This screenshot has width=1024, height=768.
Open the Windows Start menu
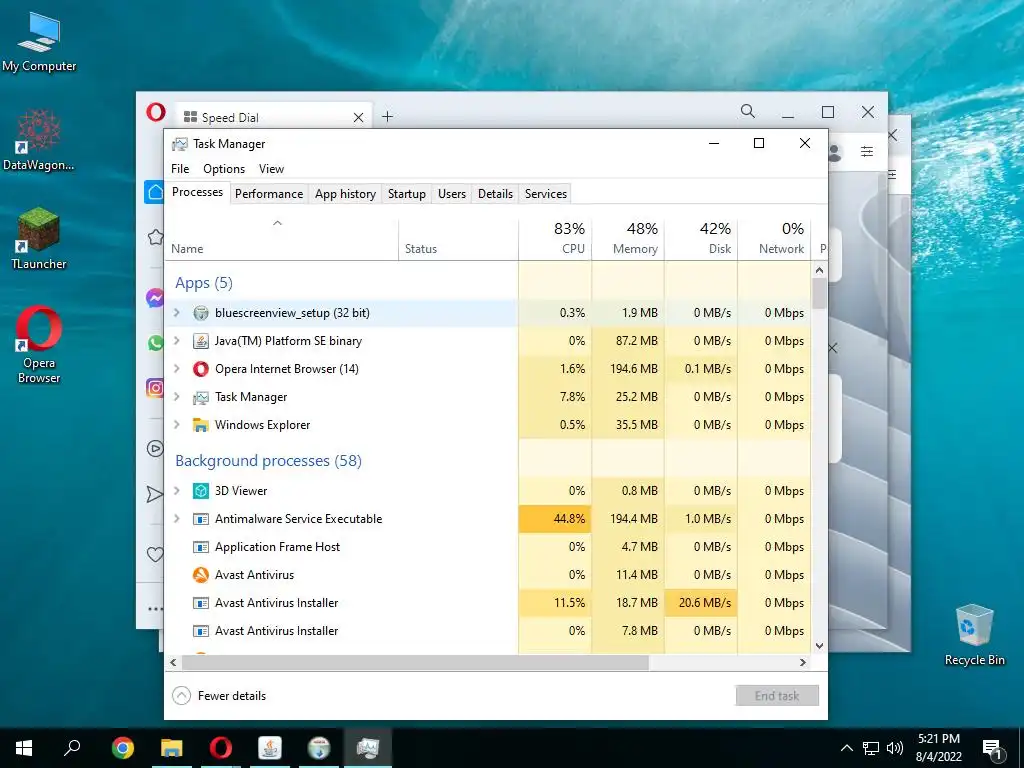[24, 748]
